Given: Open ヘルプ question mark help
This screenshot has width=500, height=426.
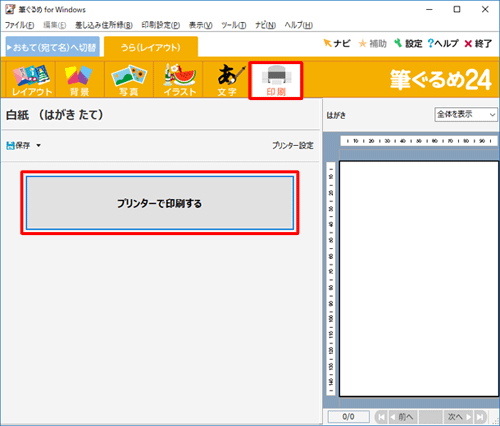Looking at the screenshot, I should point(443,43).
